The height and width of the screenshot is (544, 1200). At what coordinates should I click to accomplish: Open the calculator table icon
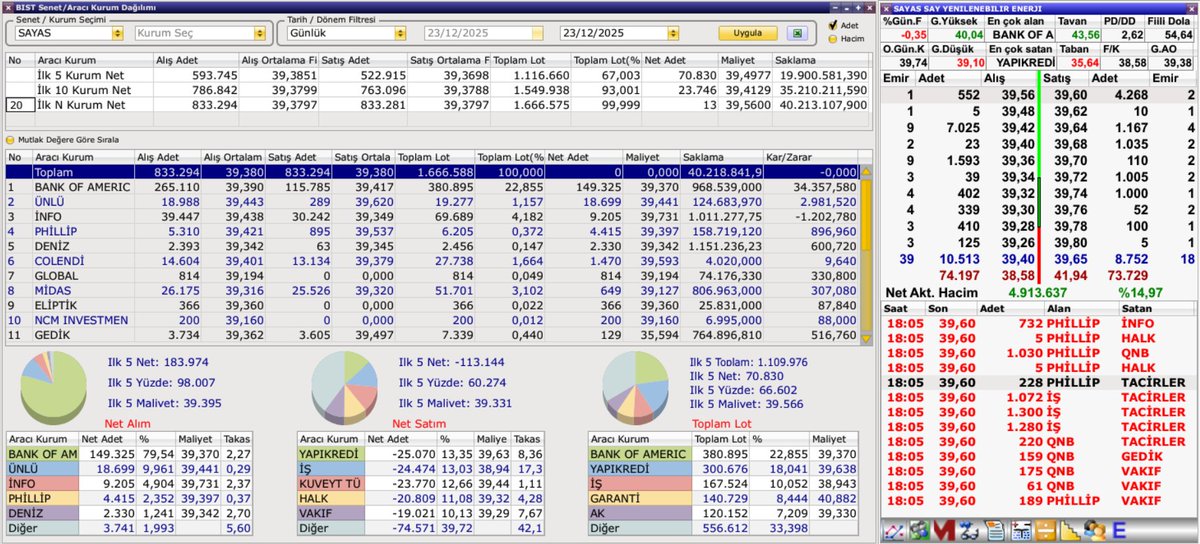click(1021, 530)
